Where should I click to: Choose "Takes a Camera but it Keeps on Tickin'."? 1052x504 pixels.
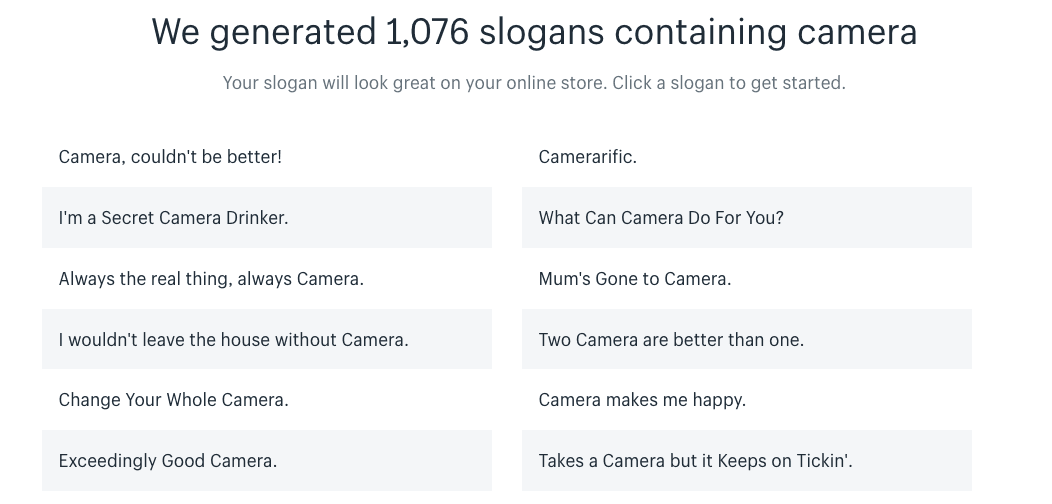pyautogui.click(x=695, y=461)
